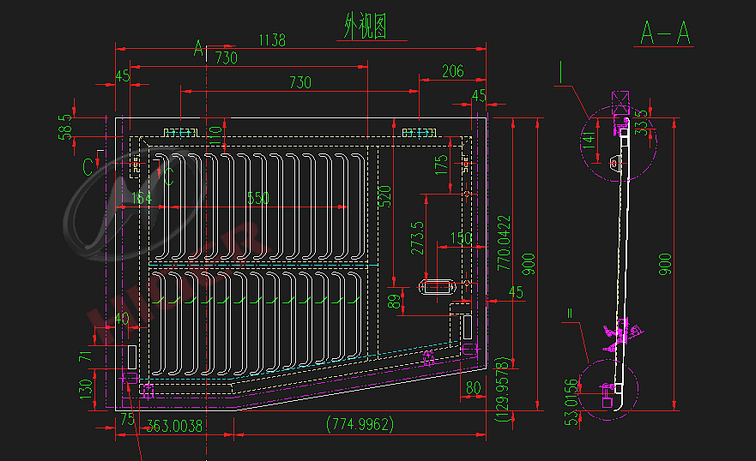Select the 550 horizontal dimension text
756x461 pixels.
[x=258, y=199]
